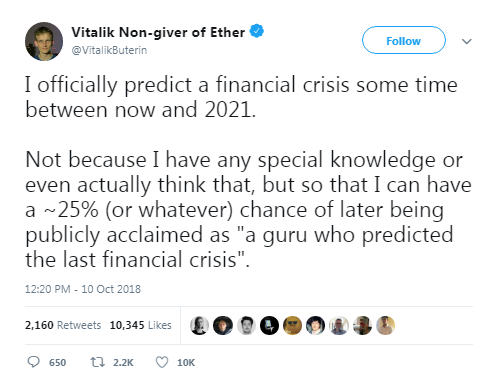This screenshot has width=501, height=388.
Task: Open the 12:20 PM - 10 Oct 2018 timestamp
Action: coord(83,289)
